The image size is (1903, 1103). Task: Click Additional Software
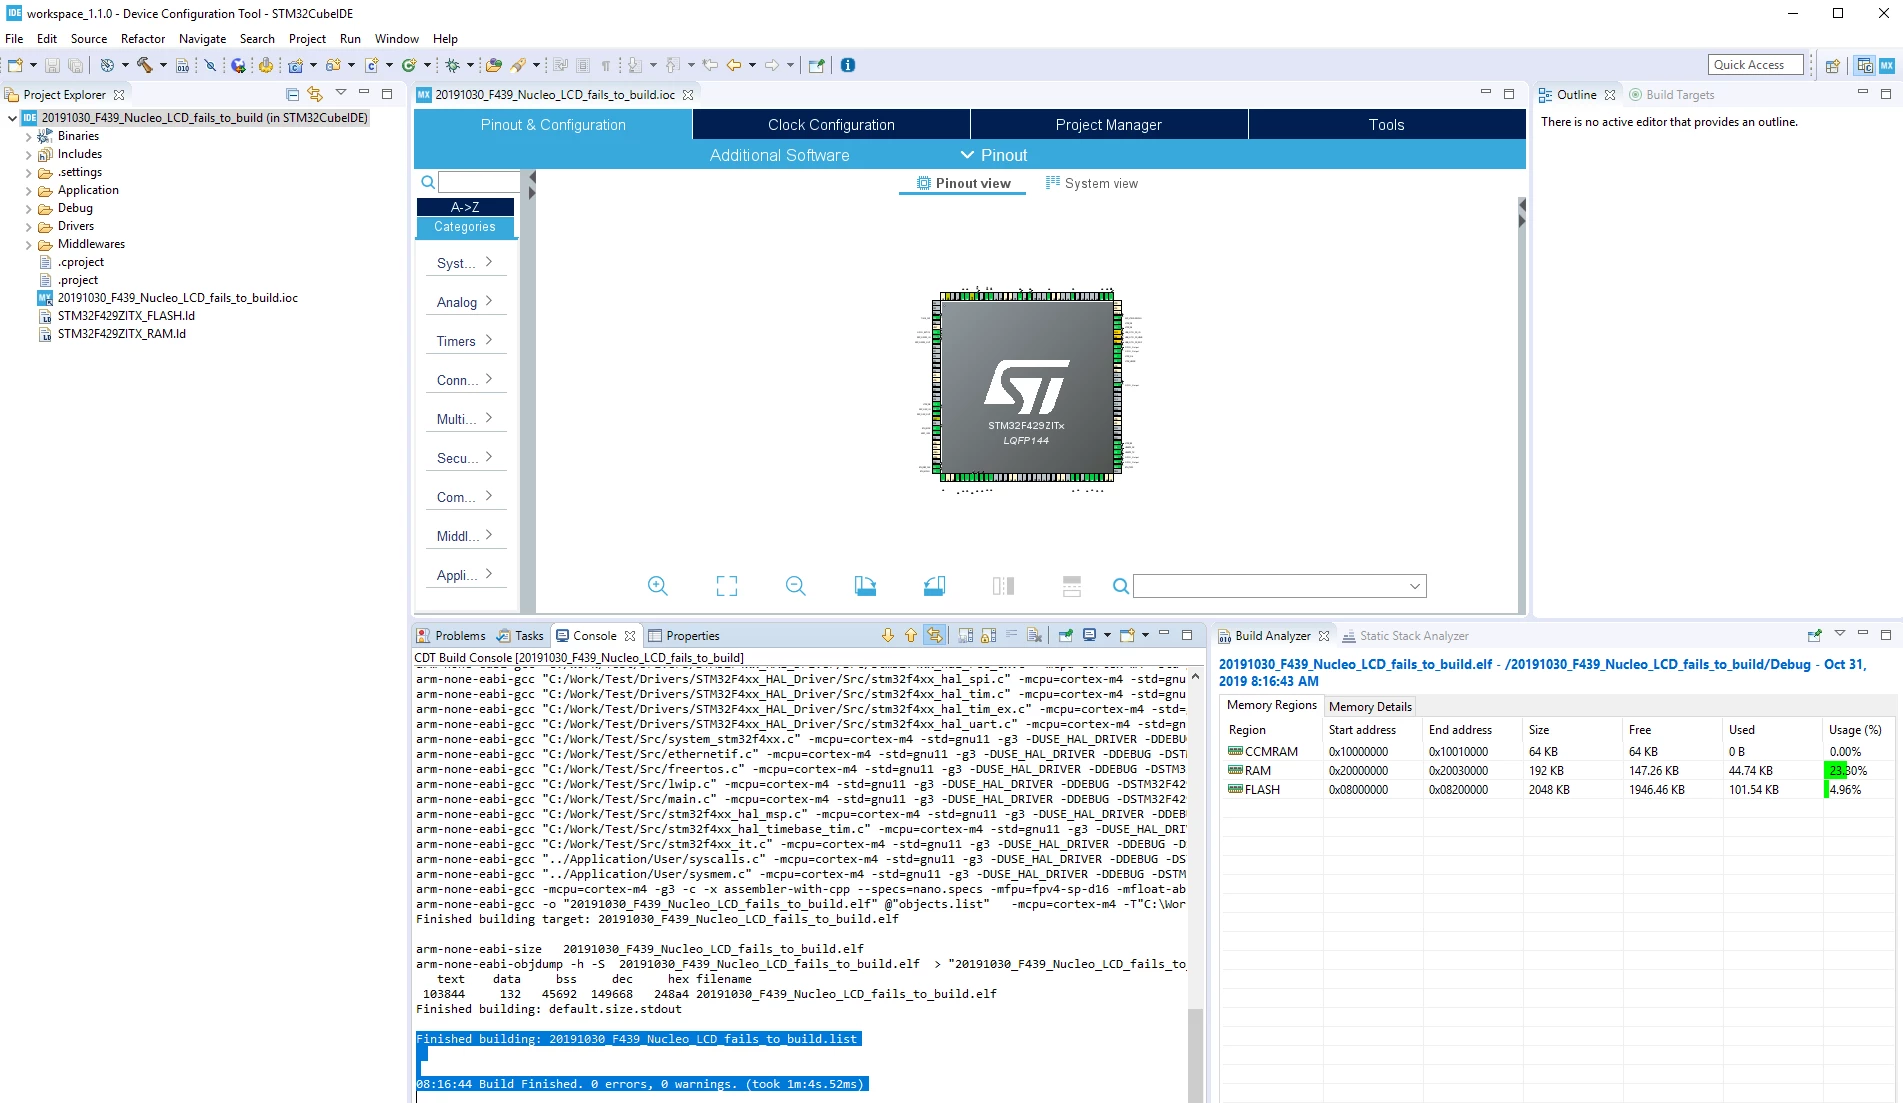779,155
